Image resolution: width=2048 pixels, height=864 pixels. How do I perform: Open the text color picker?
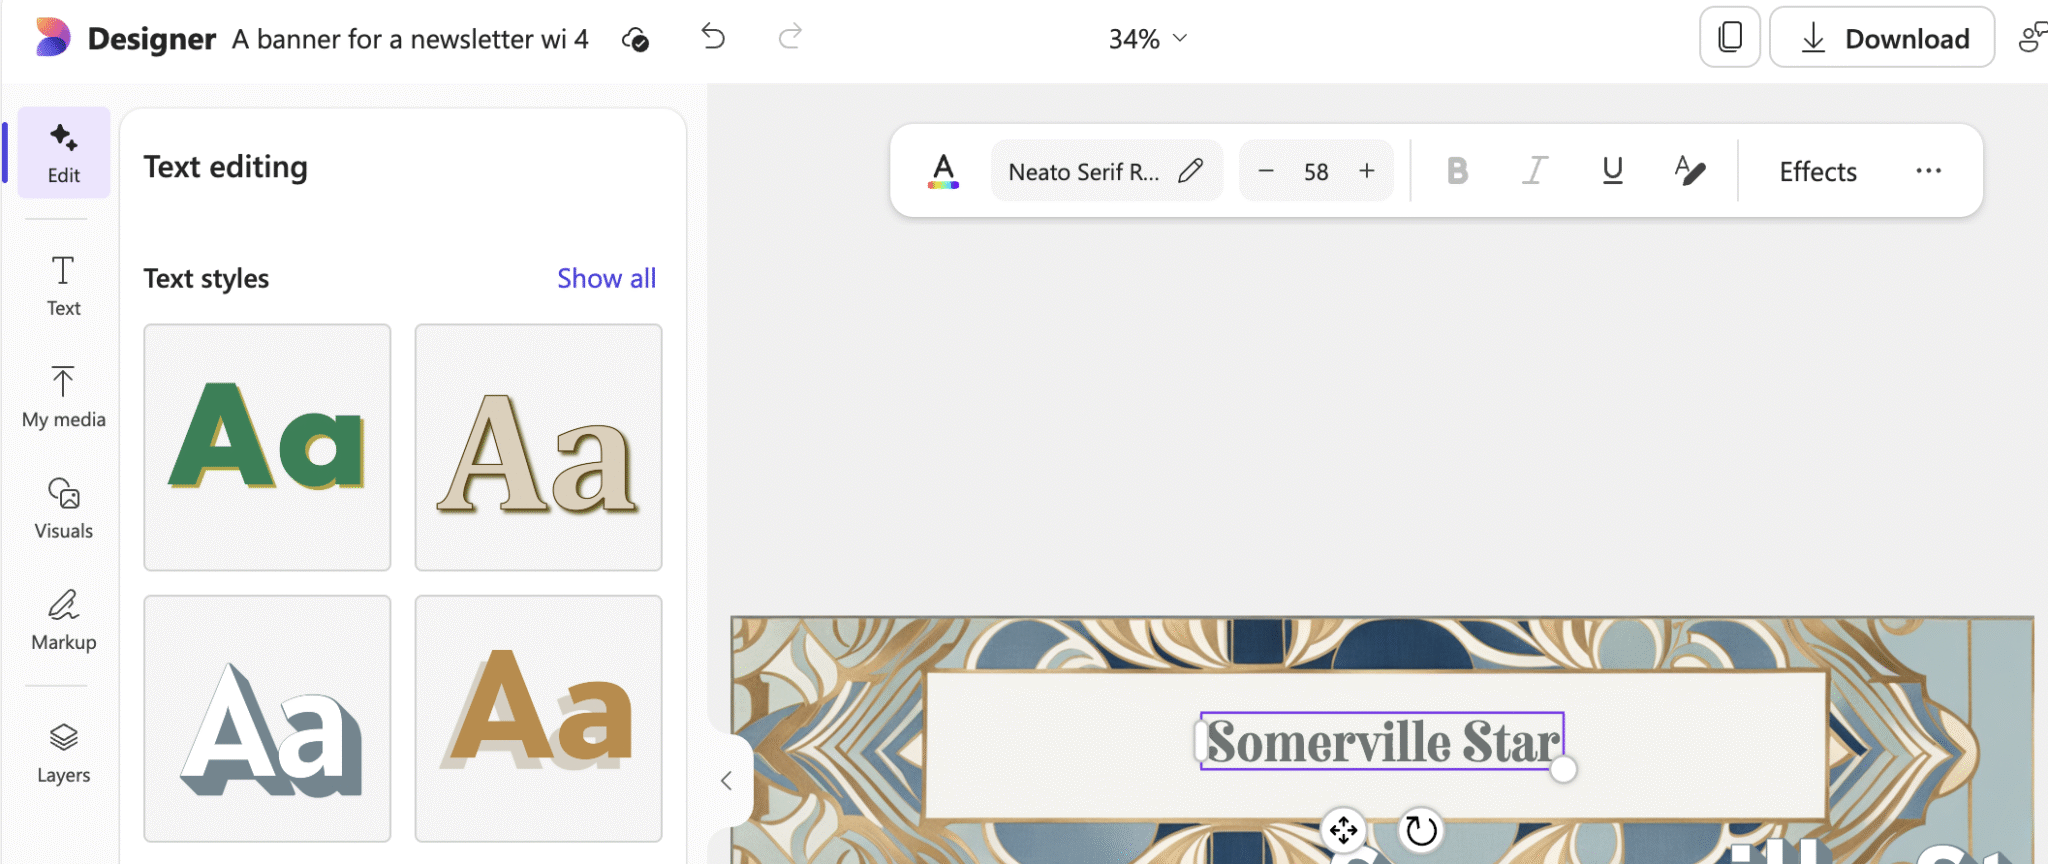pos(943,171)
